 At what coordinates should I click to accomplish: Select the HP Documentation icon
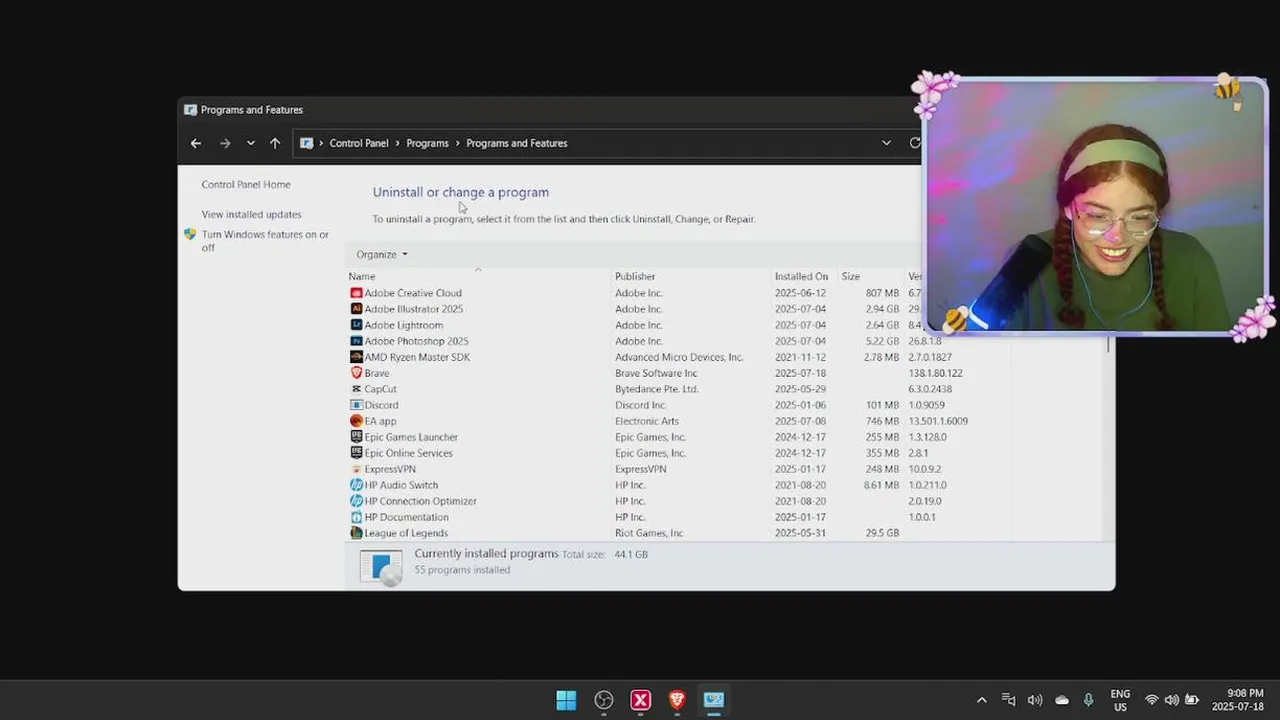click(356, 517)
